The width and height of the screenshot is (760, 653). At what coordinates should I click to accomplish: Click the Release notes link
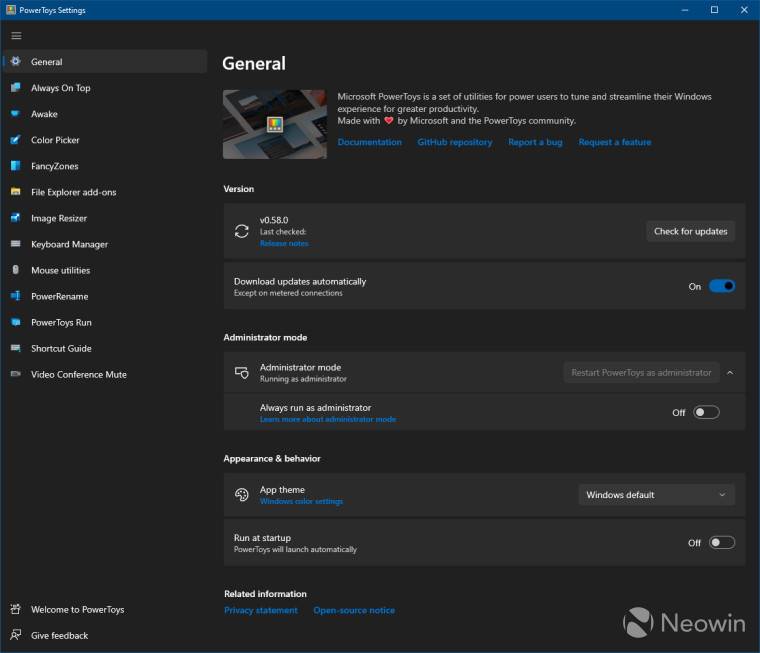click(284, 243)
